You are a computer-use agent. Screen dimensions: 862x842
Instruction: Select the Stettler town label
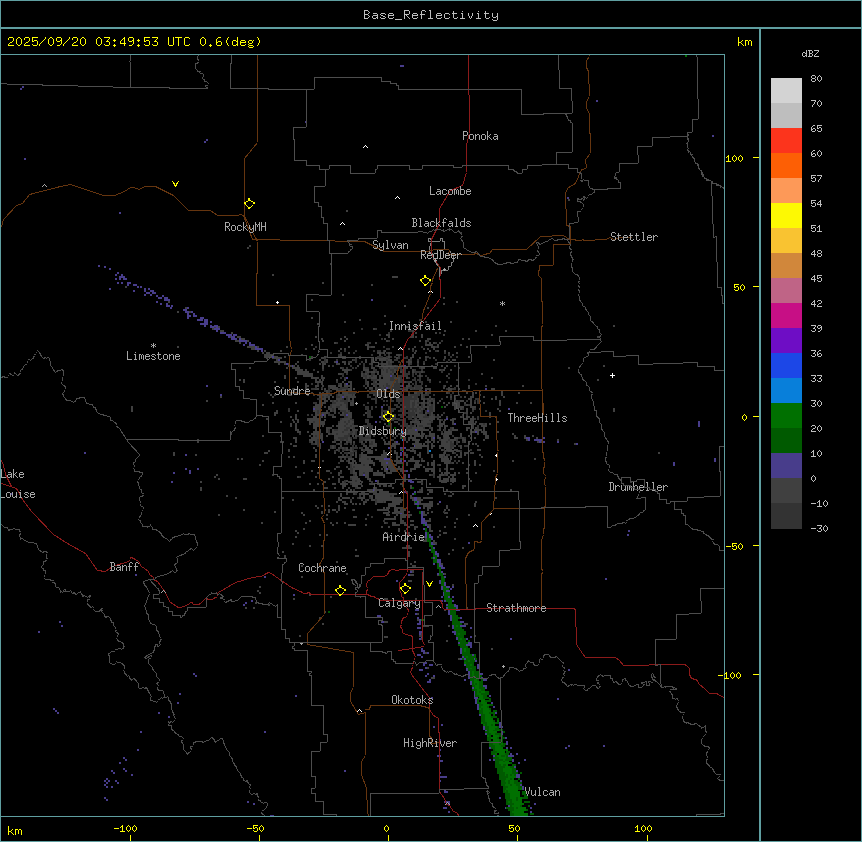click(x=634, y=237)
